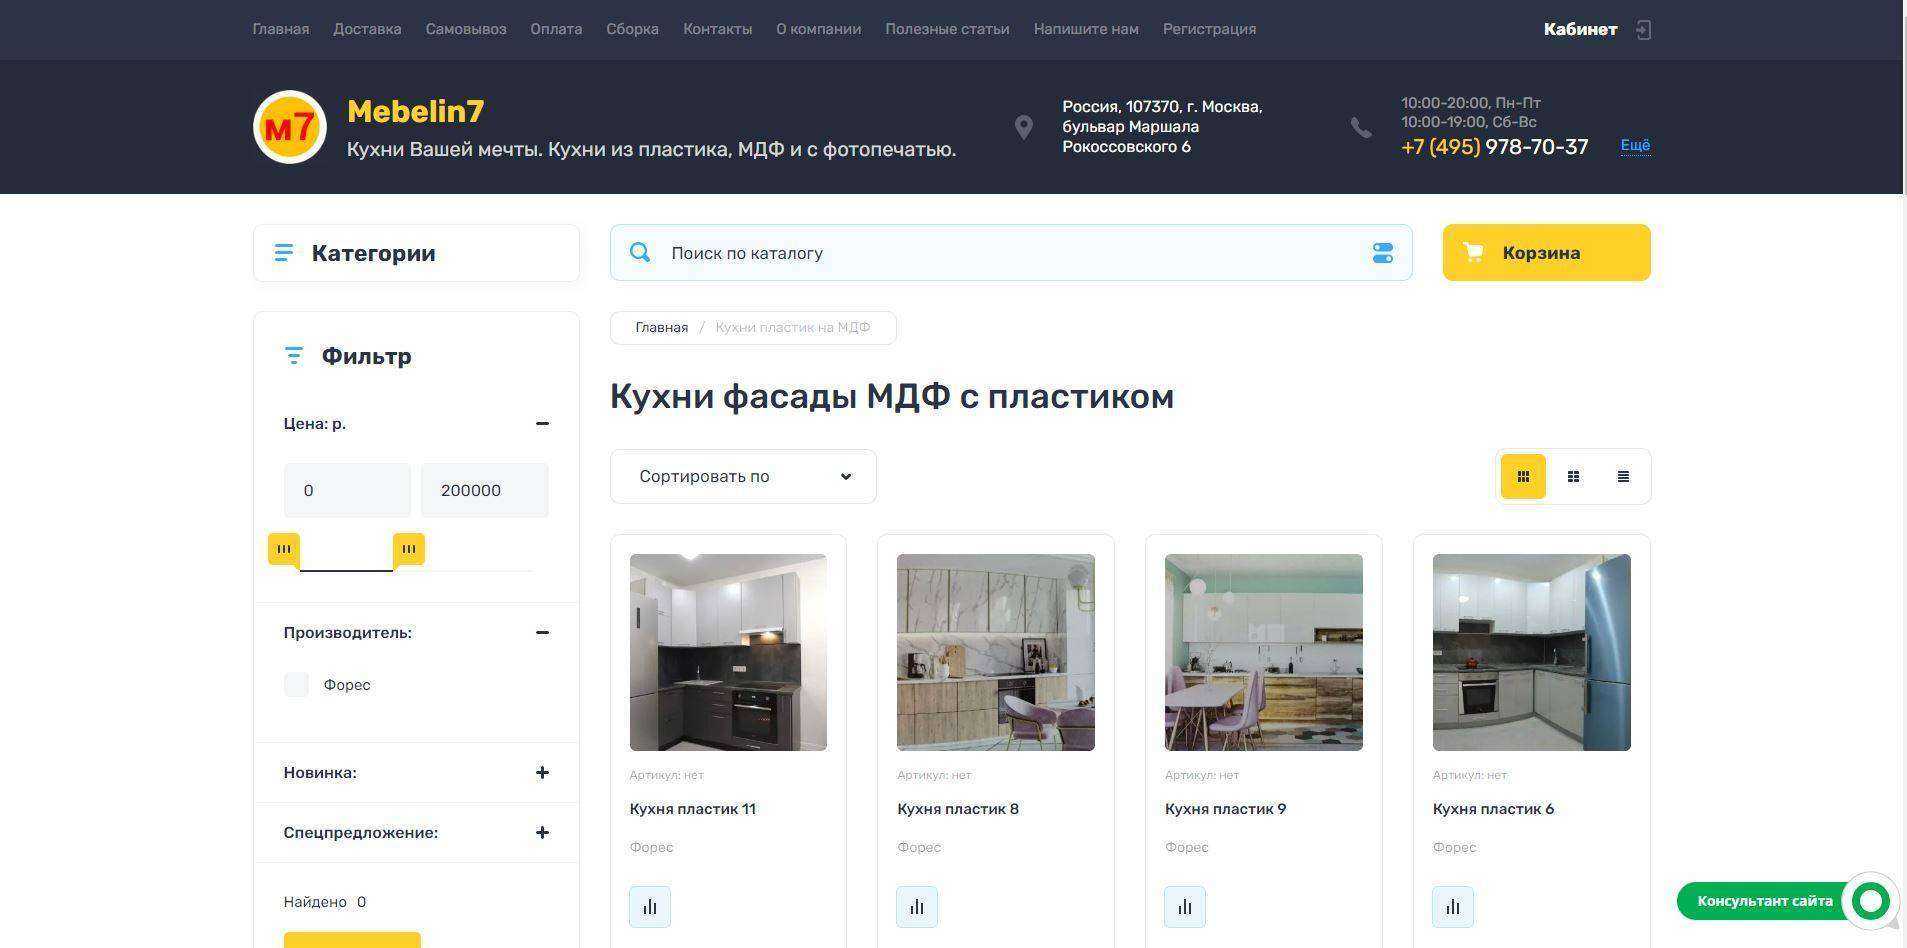Expand the Новинка filter section
The image size is (1907, 948).
[x=542, y=772]
